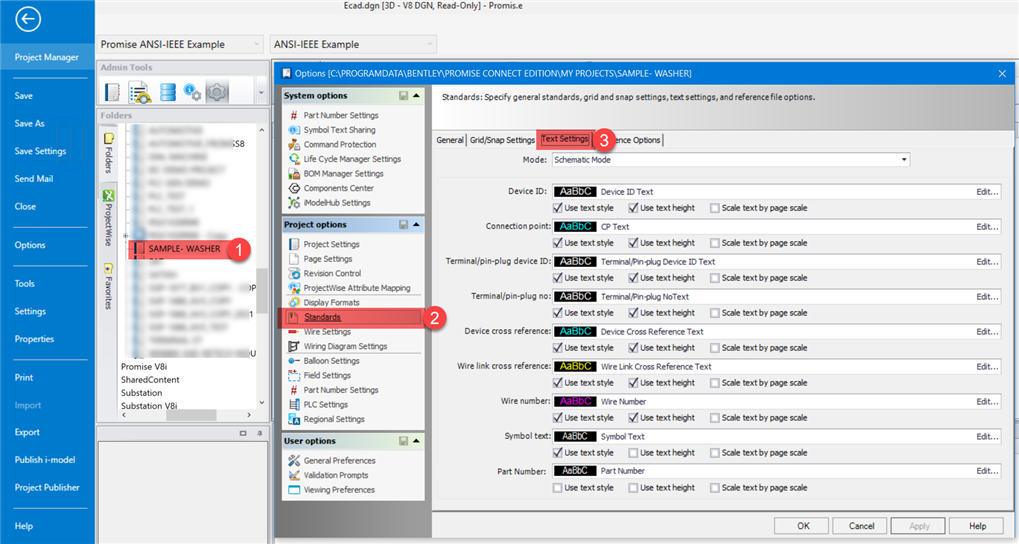The width and height of the screenshot is (1019, 544).
Task: Click Admin Tools database icon
Action: coord(168,92)
